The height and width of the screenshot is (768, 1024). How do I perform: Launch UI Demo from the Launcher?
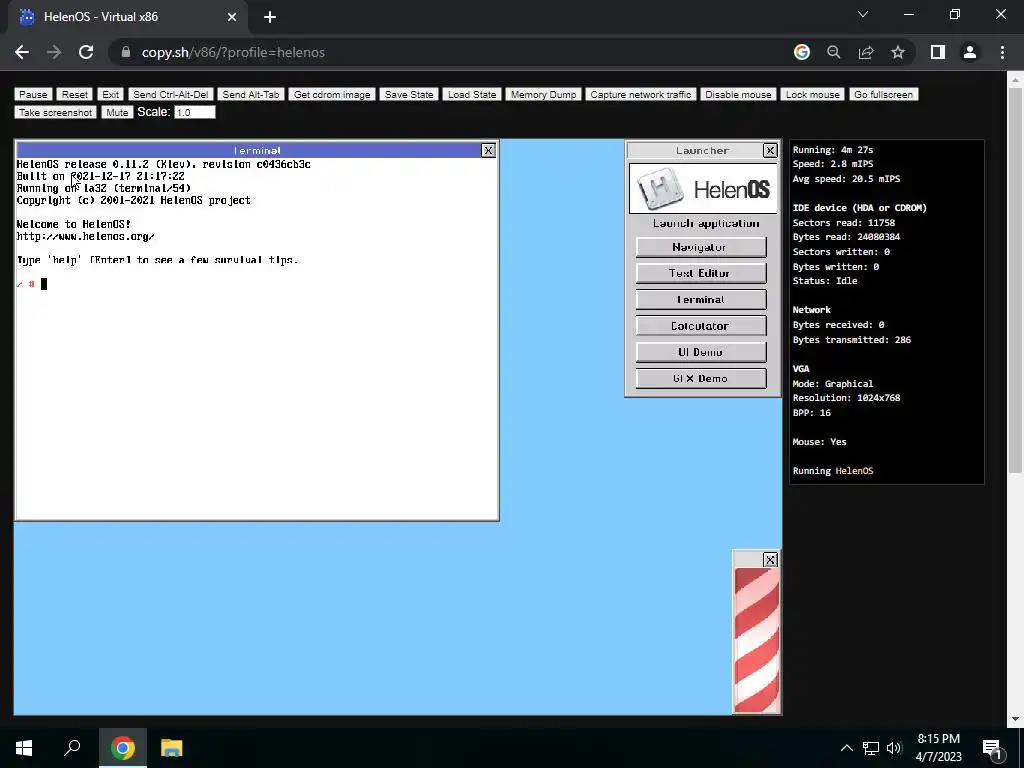click(701, 352)
